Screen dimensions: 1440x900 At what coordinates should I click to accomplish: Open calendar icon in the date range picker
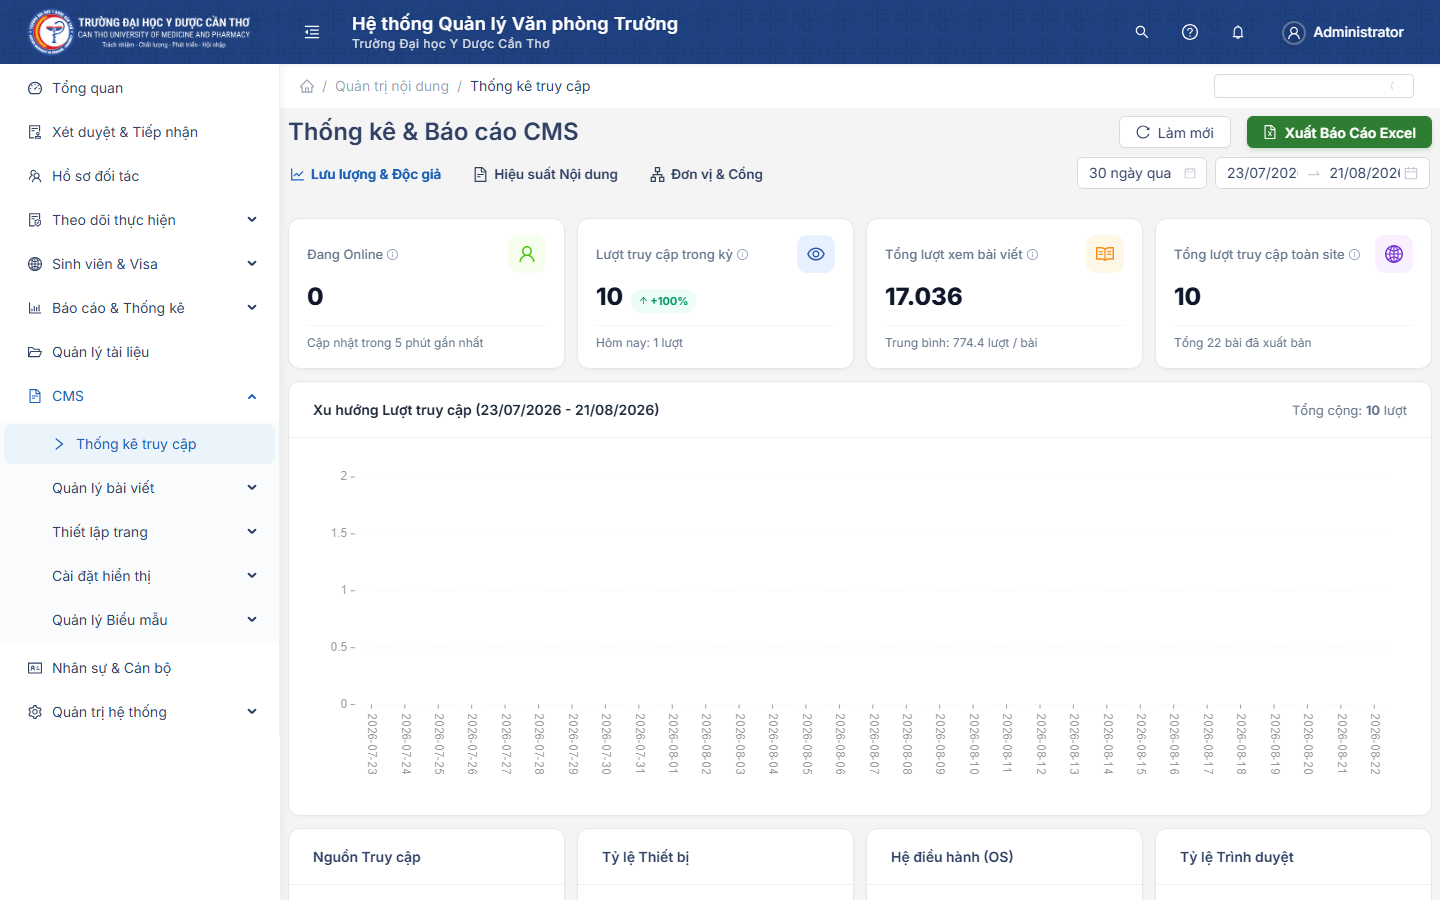(1412, 173)
